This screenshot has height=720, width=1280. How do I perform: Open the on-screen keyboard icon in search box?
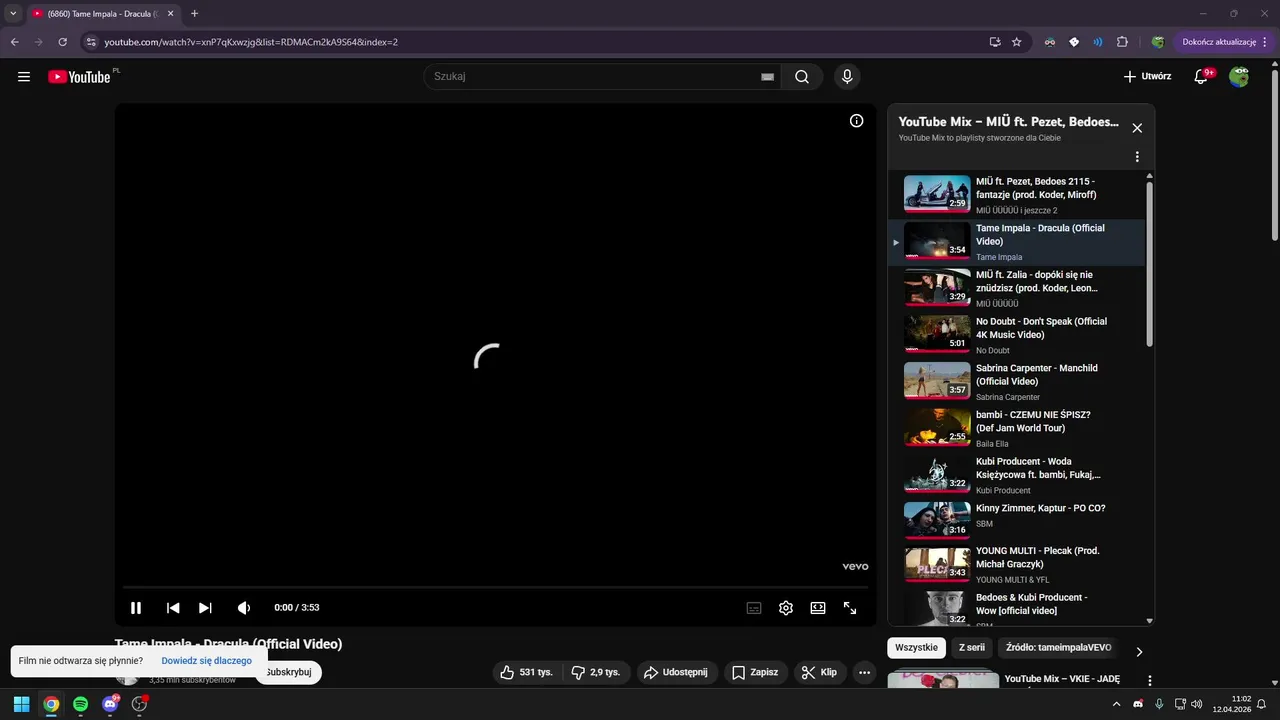768,77
